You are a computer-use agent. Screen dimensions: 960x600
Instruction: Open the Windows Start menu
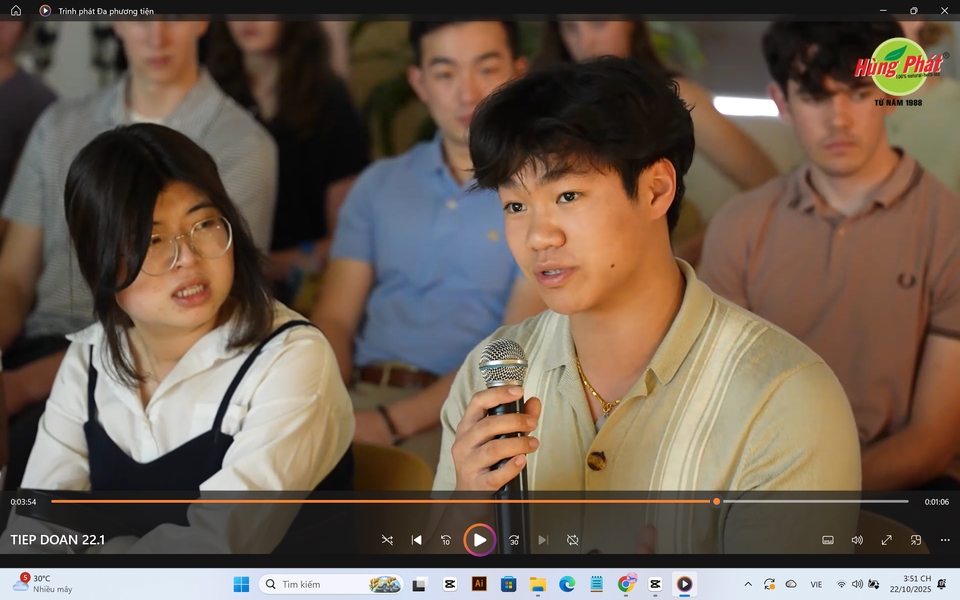point(241,584)
